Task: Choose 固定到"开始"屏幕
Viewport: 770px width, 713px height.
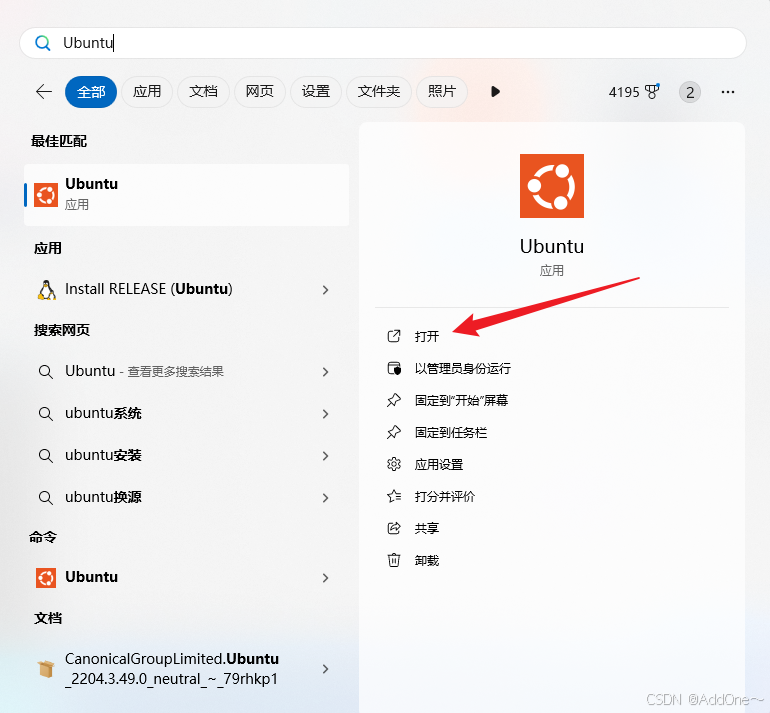Action: tap(461, 401)
